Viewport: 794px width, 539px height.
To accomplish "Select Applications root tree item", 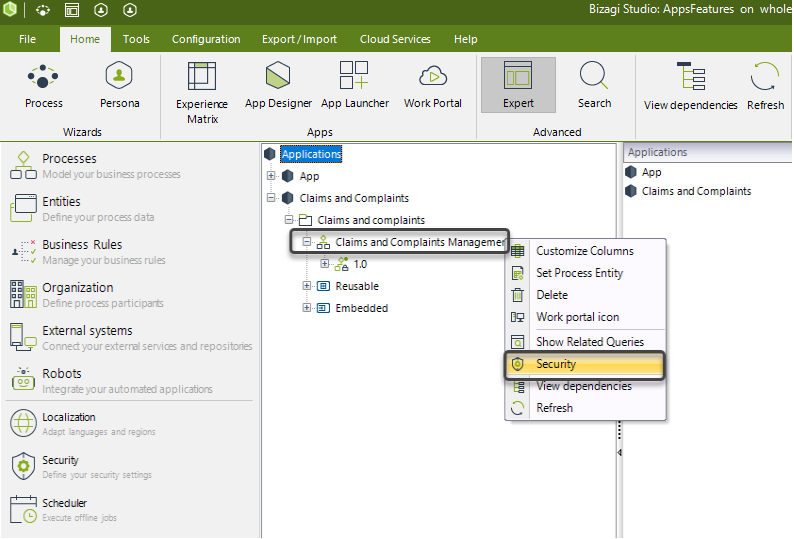I will click(x=311, y=154).
